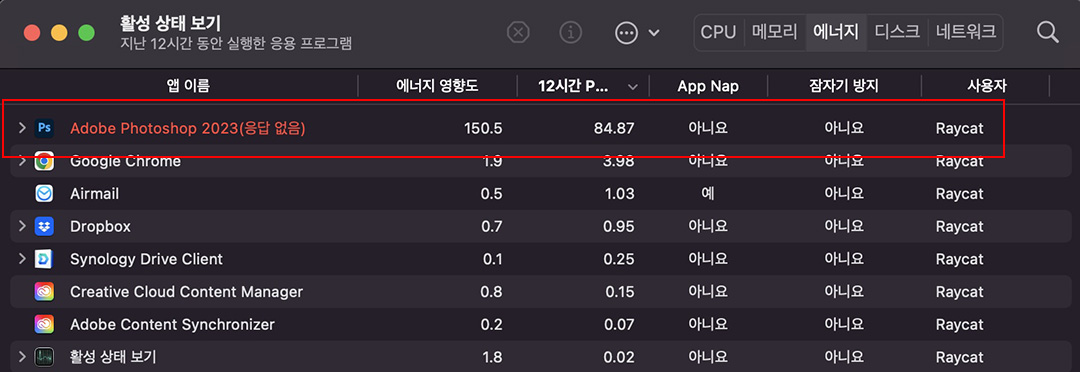The image size is (1080, 372).
Task: Click the 0.25 value for Synology Drive
Action: pos(618,259)
